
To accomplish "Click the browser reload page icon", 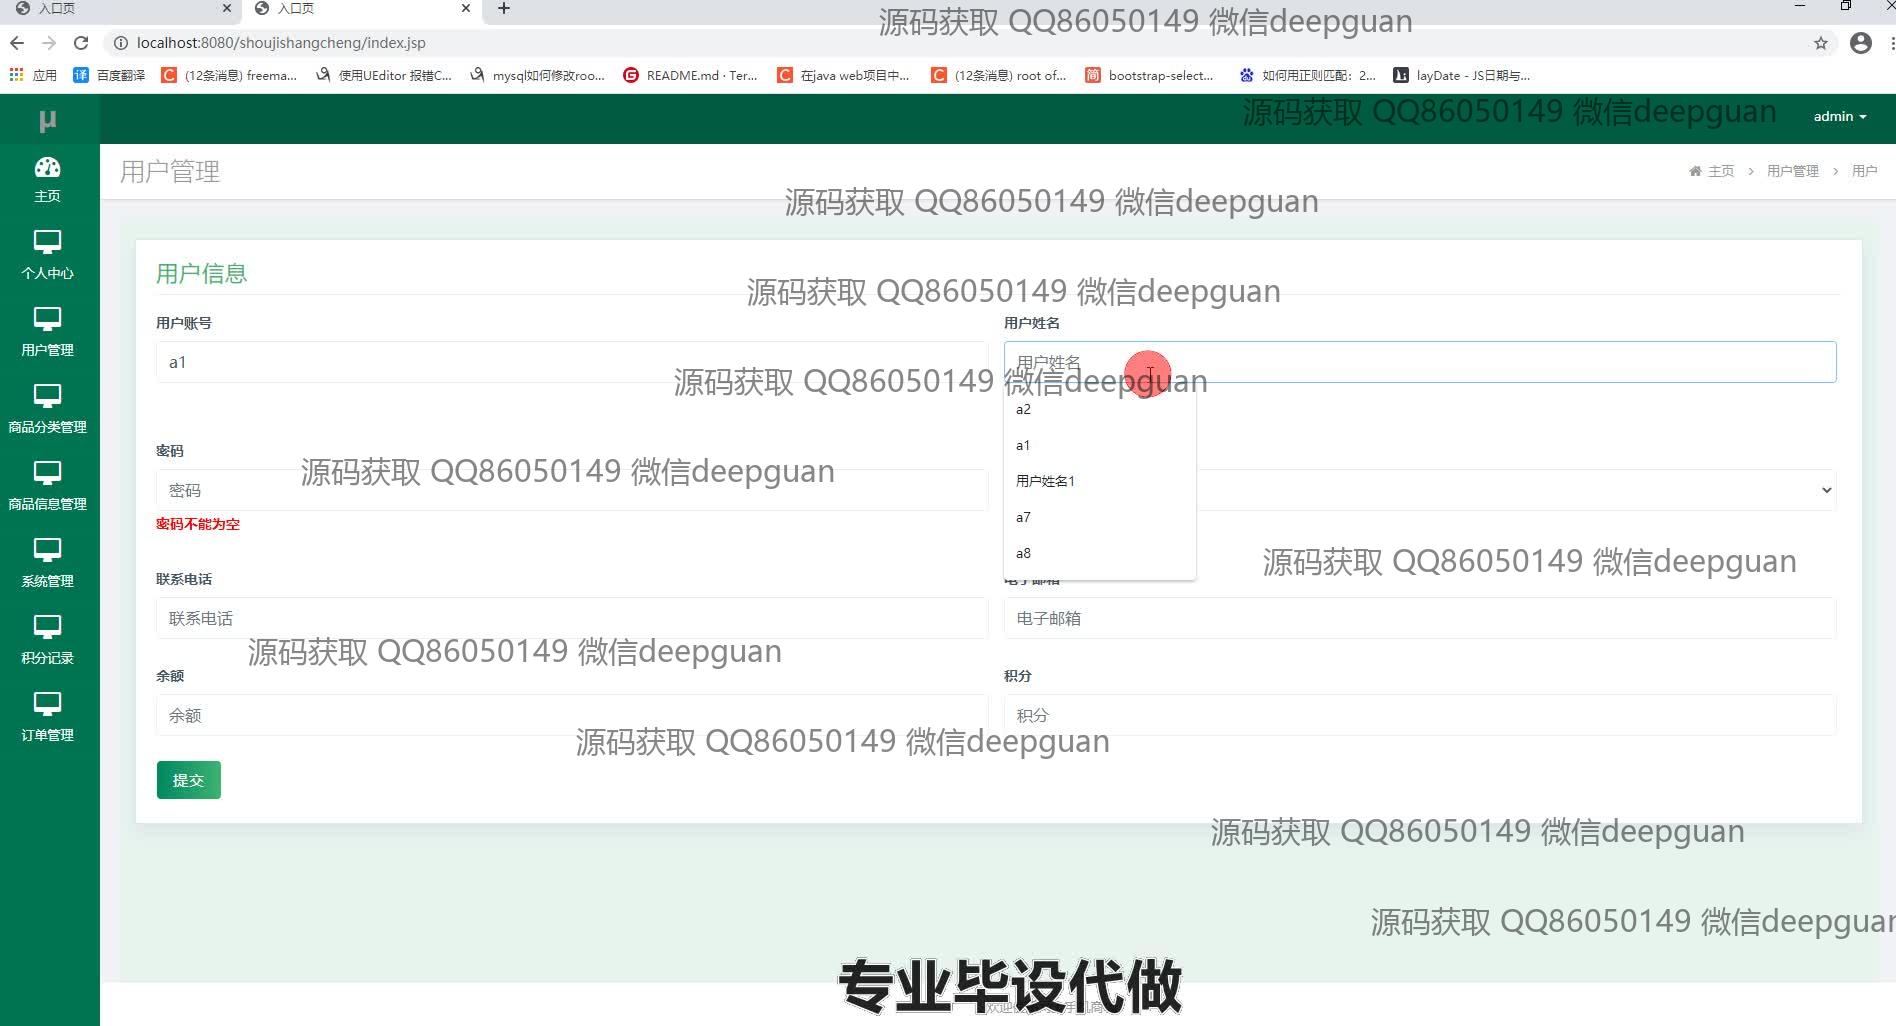I will pos(81,43).
